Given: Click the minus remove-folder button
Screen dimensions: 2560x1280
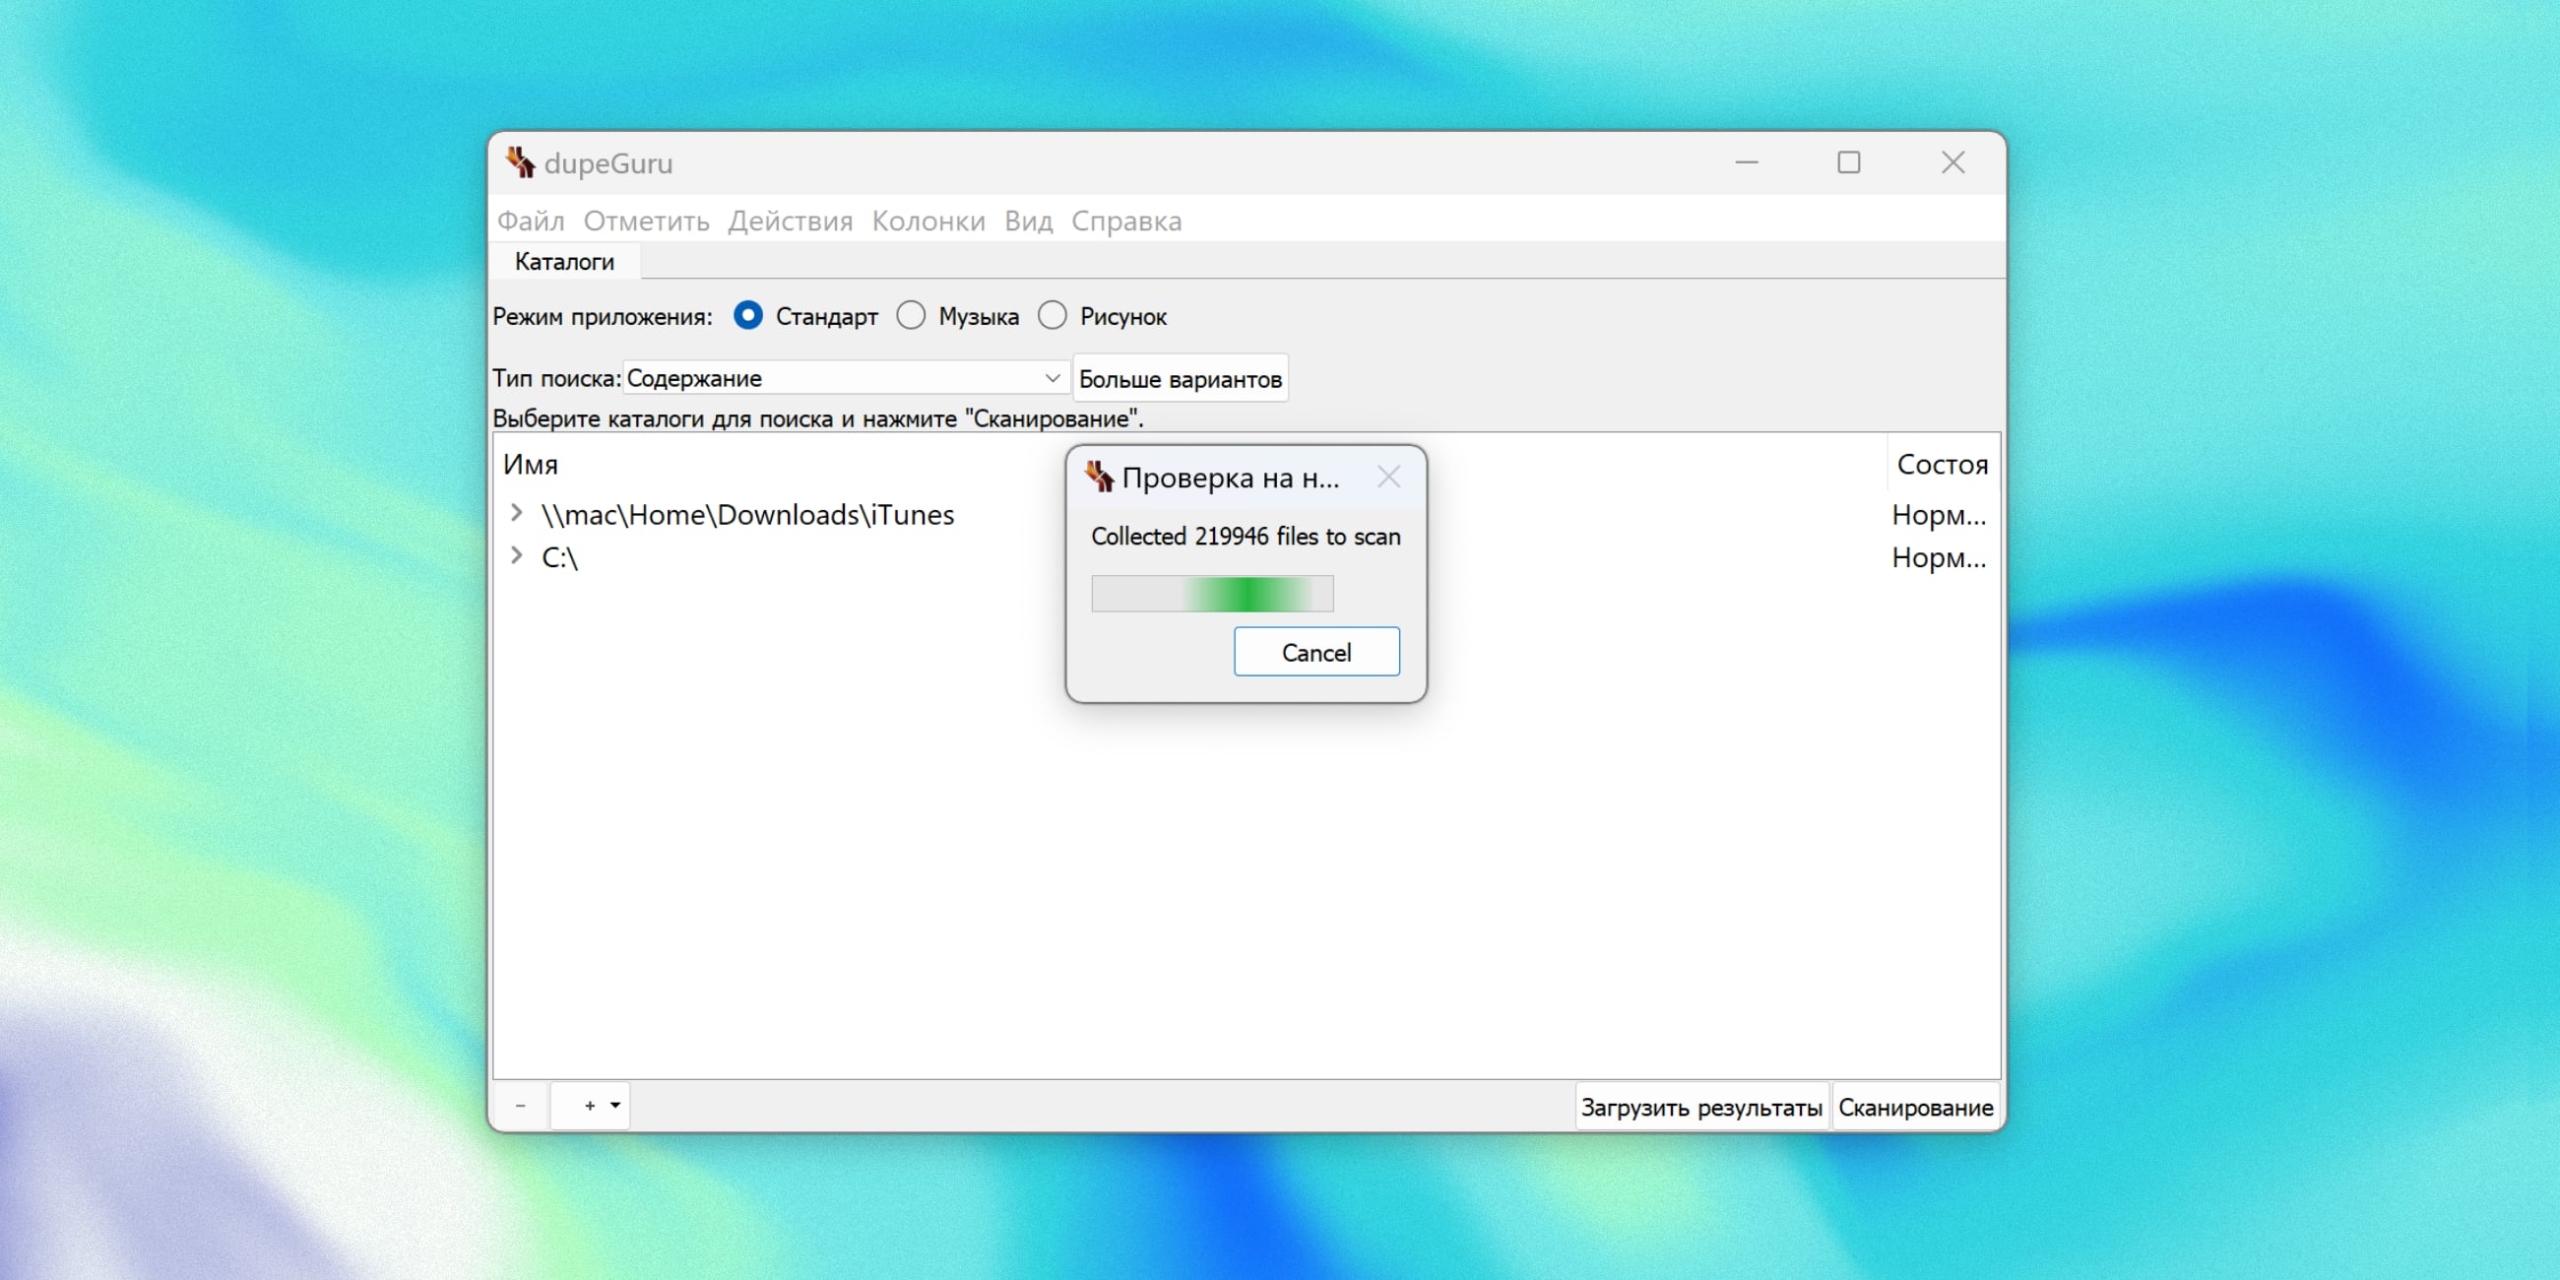Looking at the screenshot, I should click(520, 1106).
